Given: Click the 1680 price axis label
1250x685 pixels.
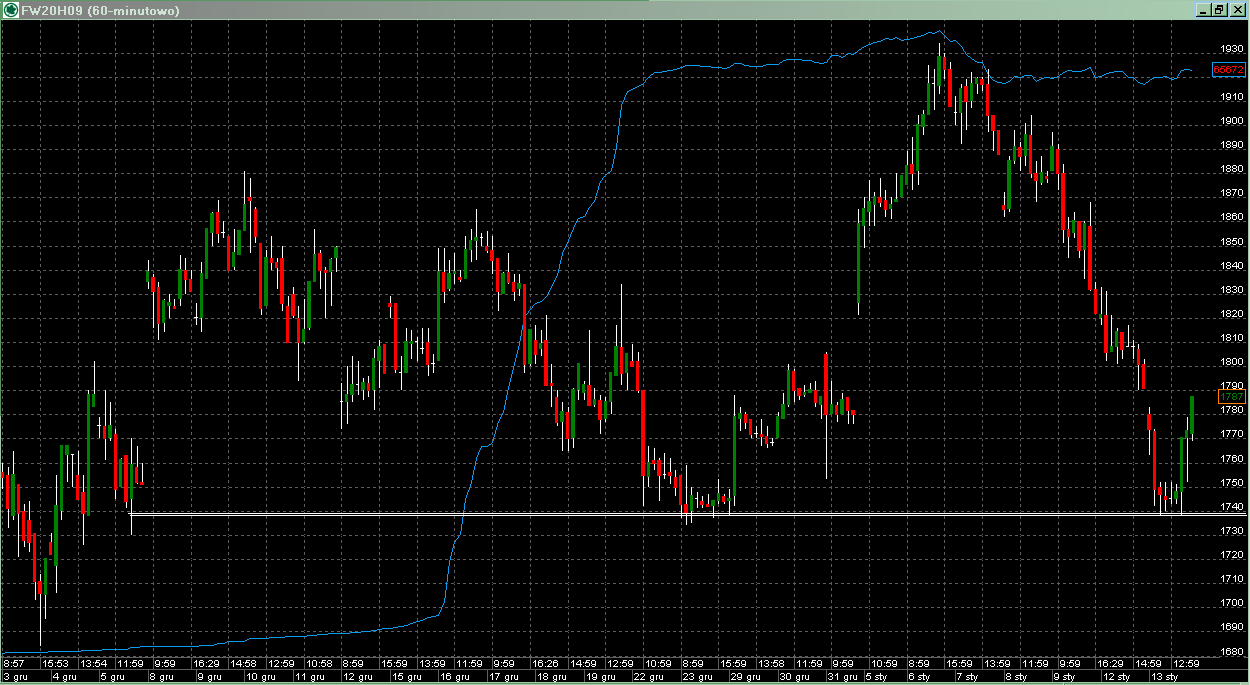Looking at the screenshot, I should (1232, 652).
